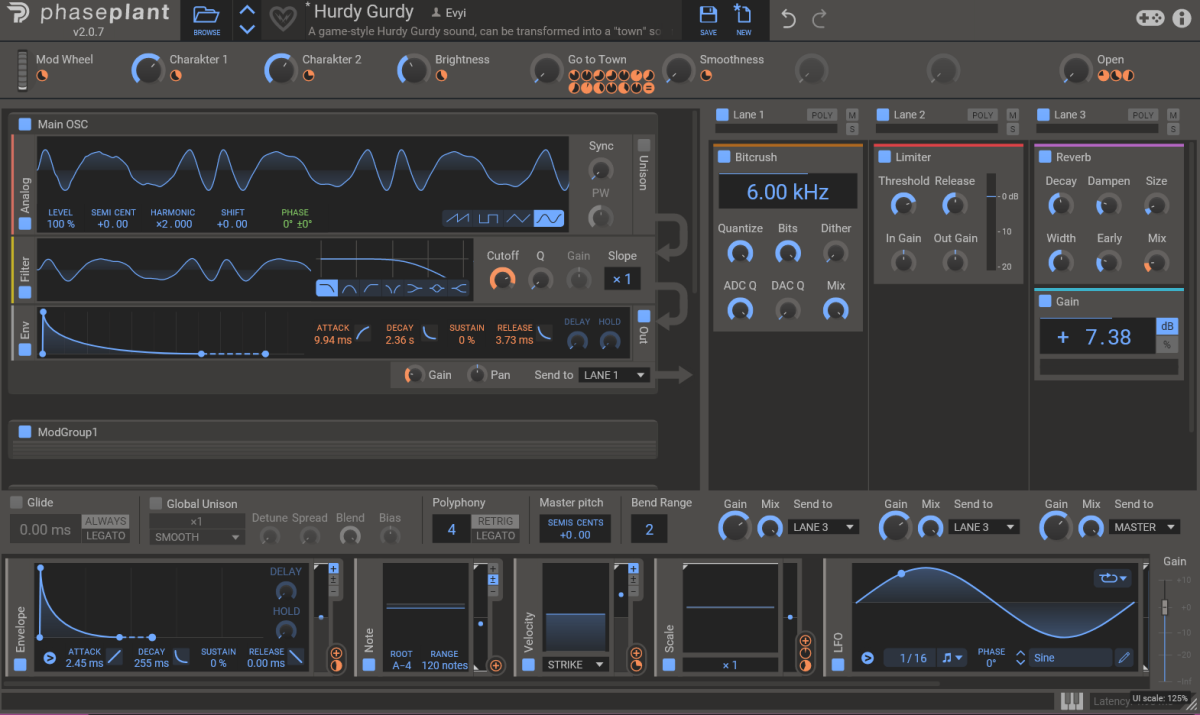
Task: Undo the last change
Action: (x=789, y=19)
